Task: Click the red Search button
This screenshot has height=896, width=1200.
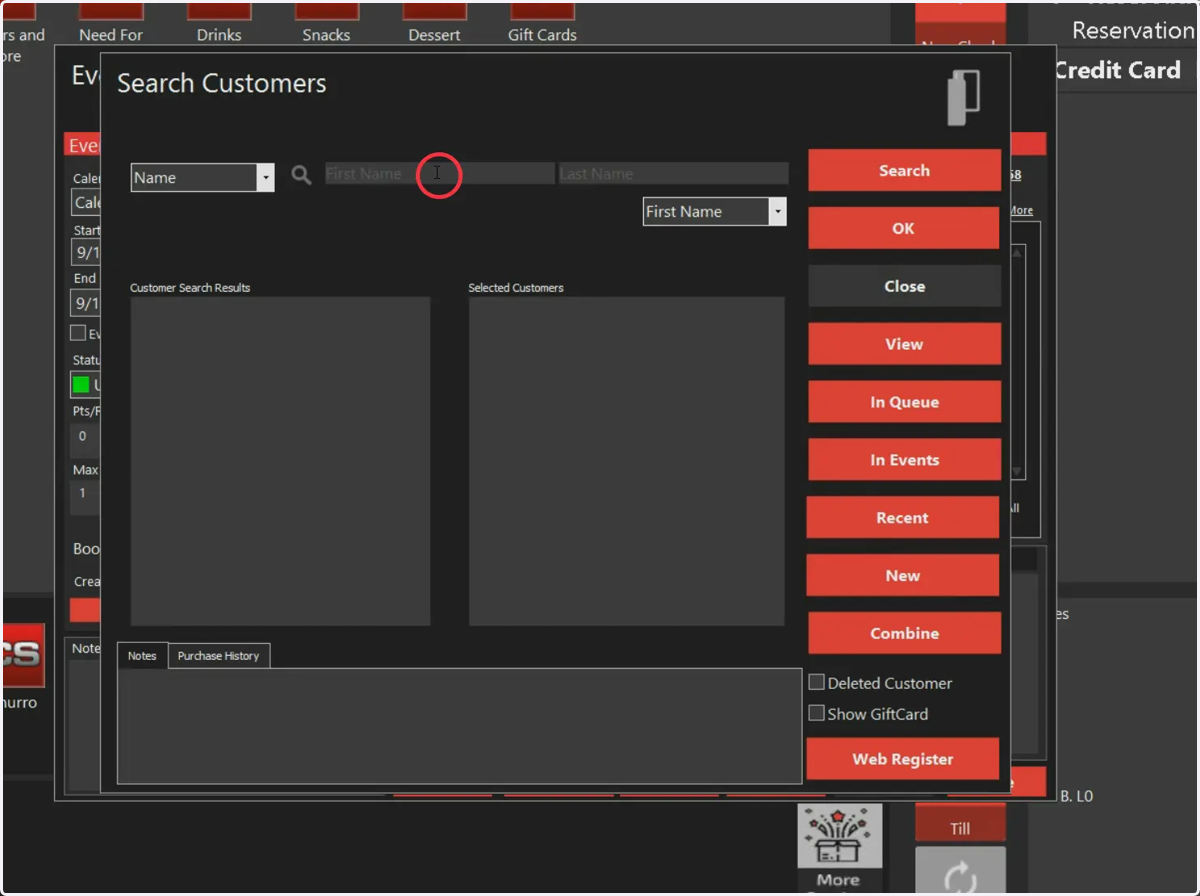Action: tap(904, 171)
